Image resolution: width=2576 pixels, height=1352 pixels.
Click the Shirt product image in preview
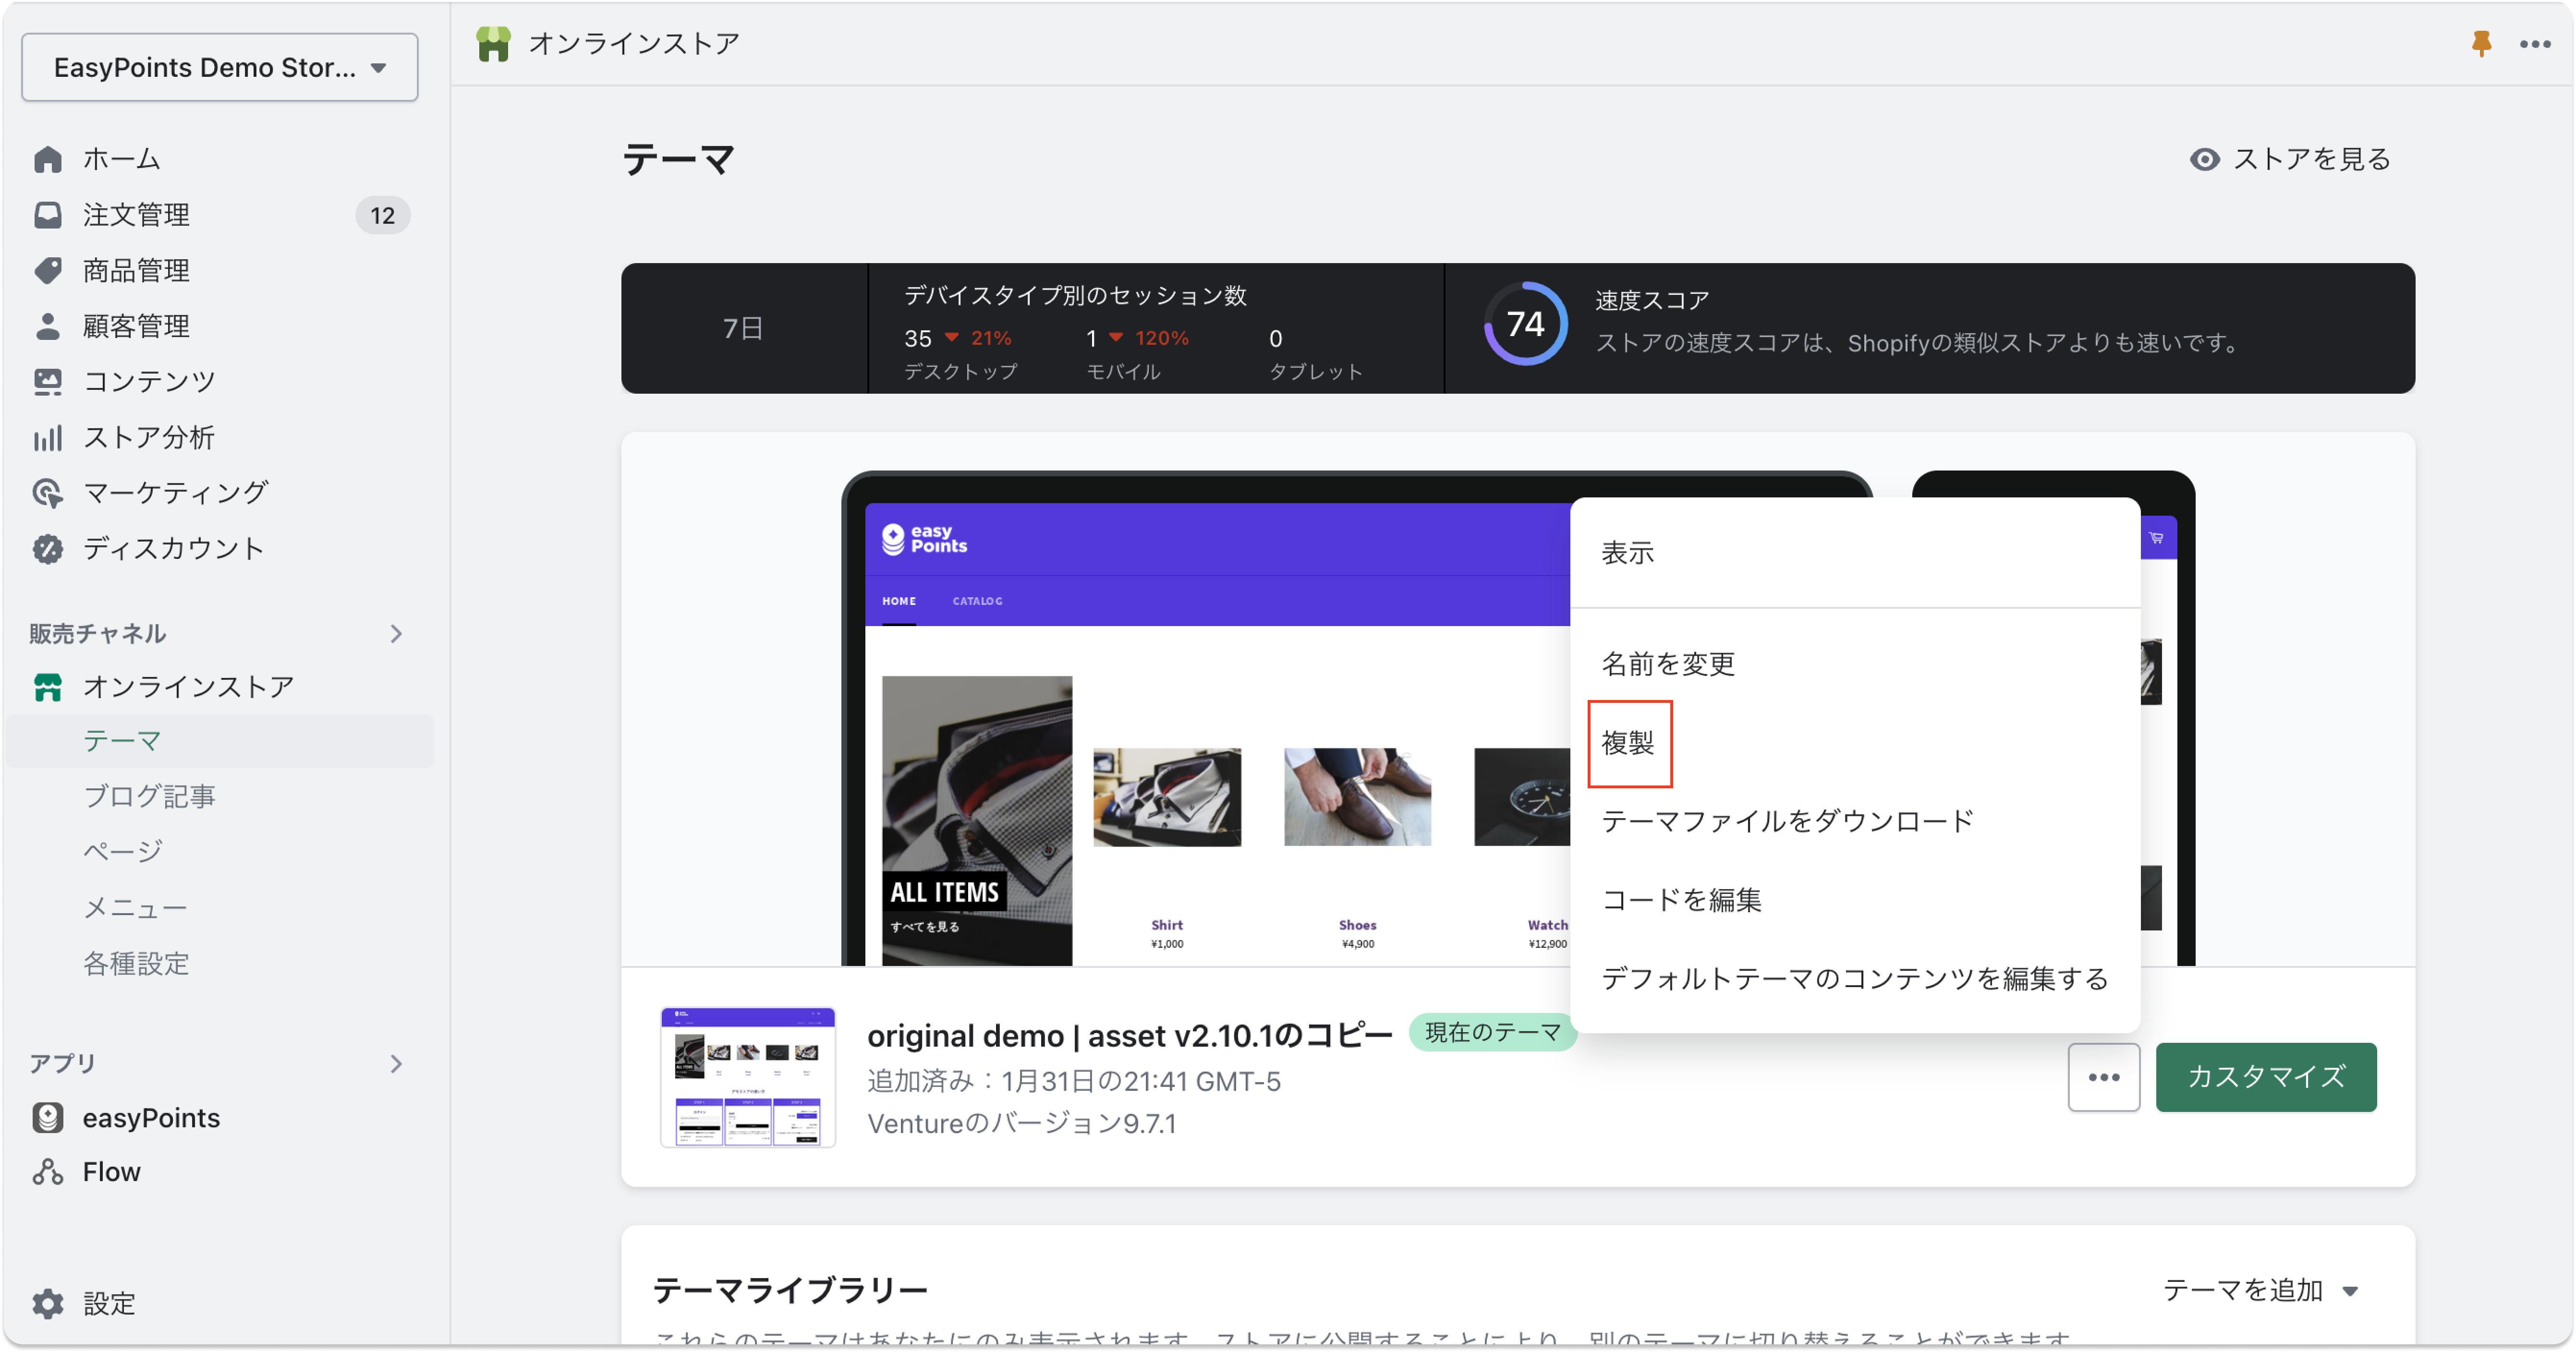(x=1166, y=797)
